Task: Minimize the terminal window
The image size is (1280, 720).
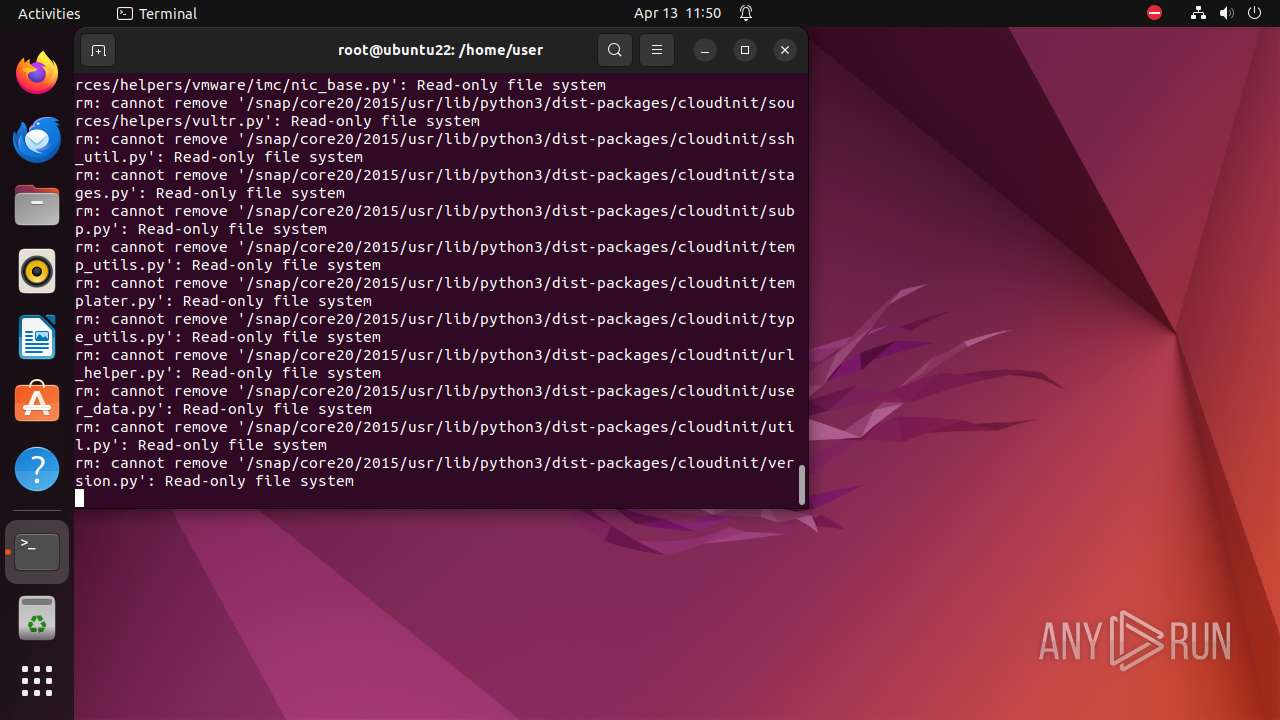Action: pos(705,50)
